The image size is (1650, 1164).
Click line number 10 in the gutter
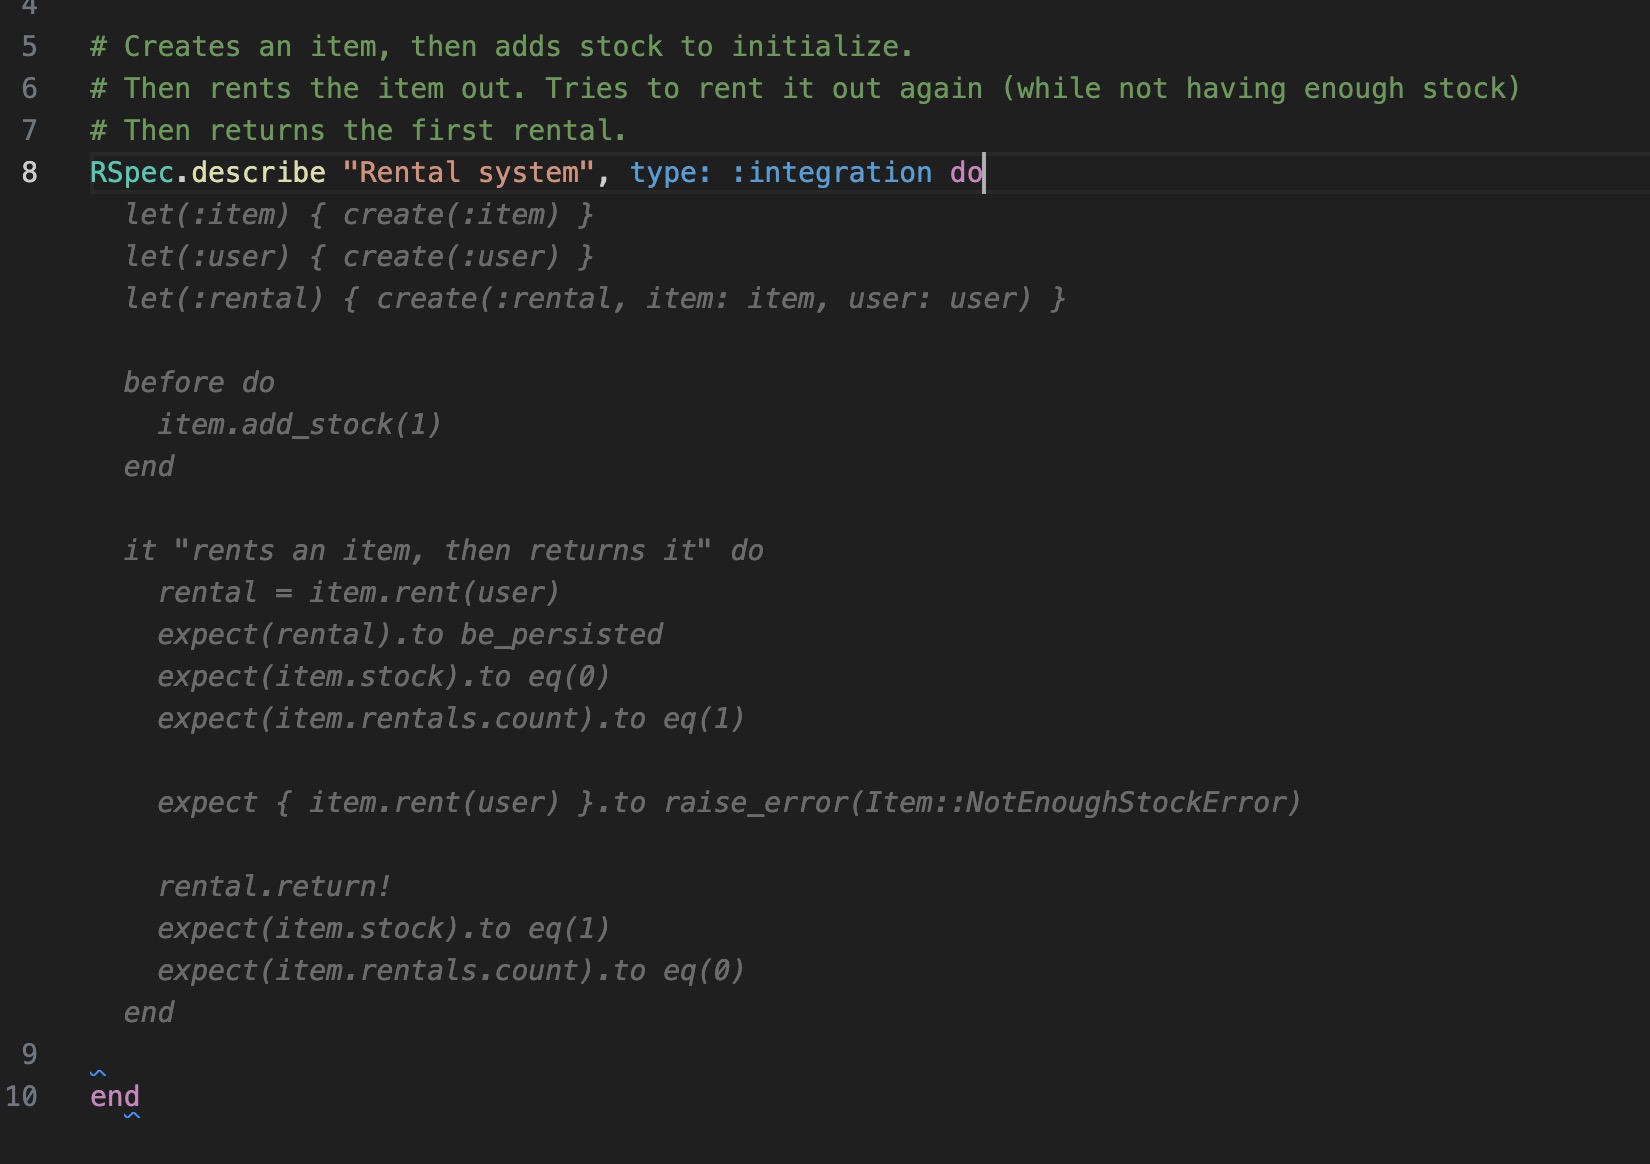click(x=22, y=1097)
